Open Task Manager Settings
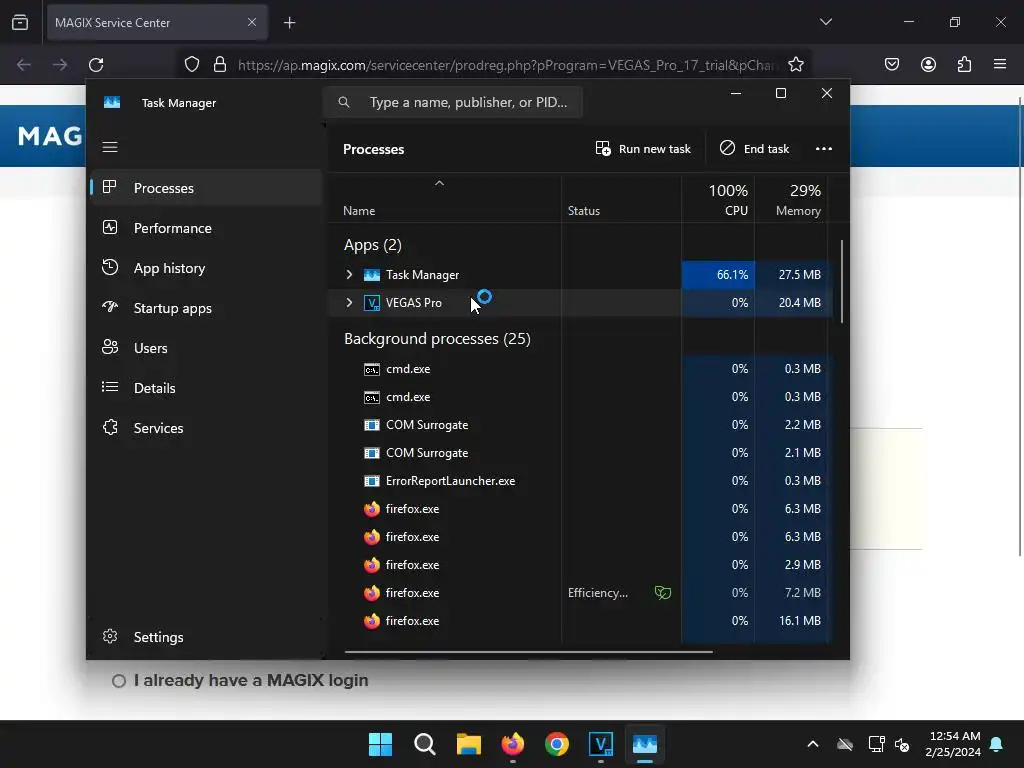Screen dimensions: 1024x768 coord(206,637)
